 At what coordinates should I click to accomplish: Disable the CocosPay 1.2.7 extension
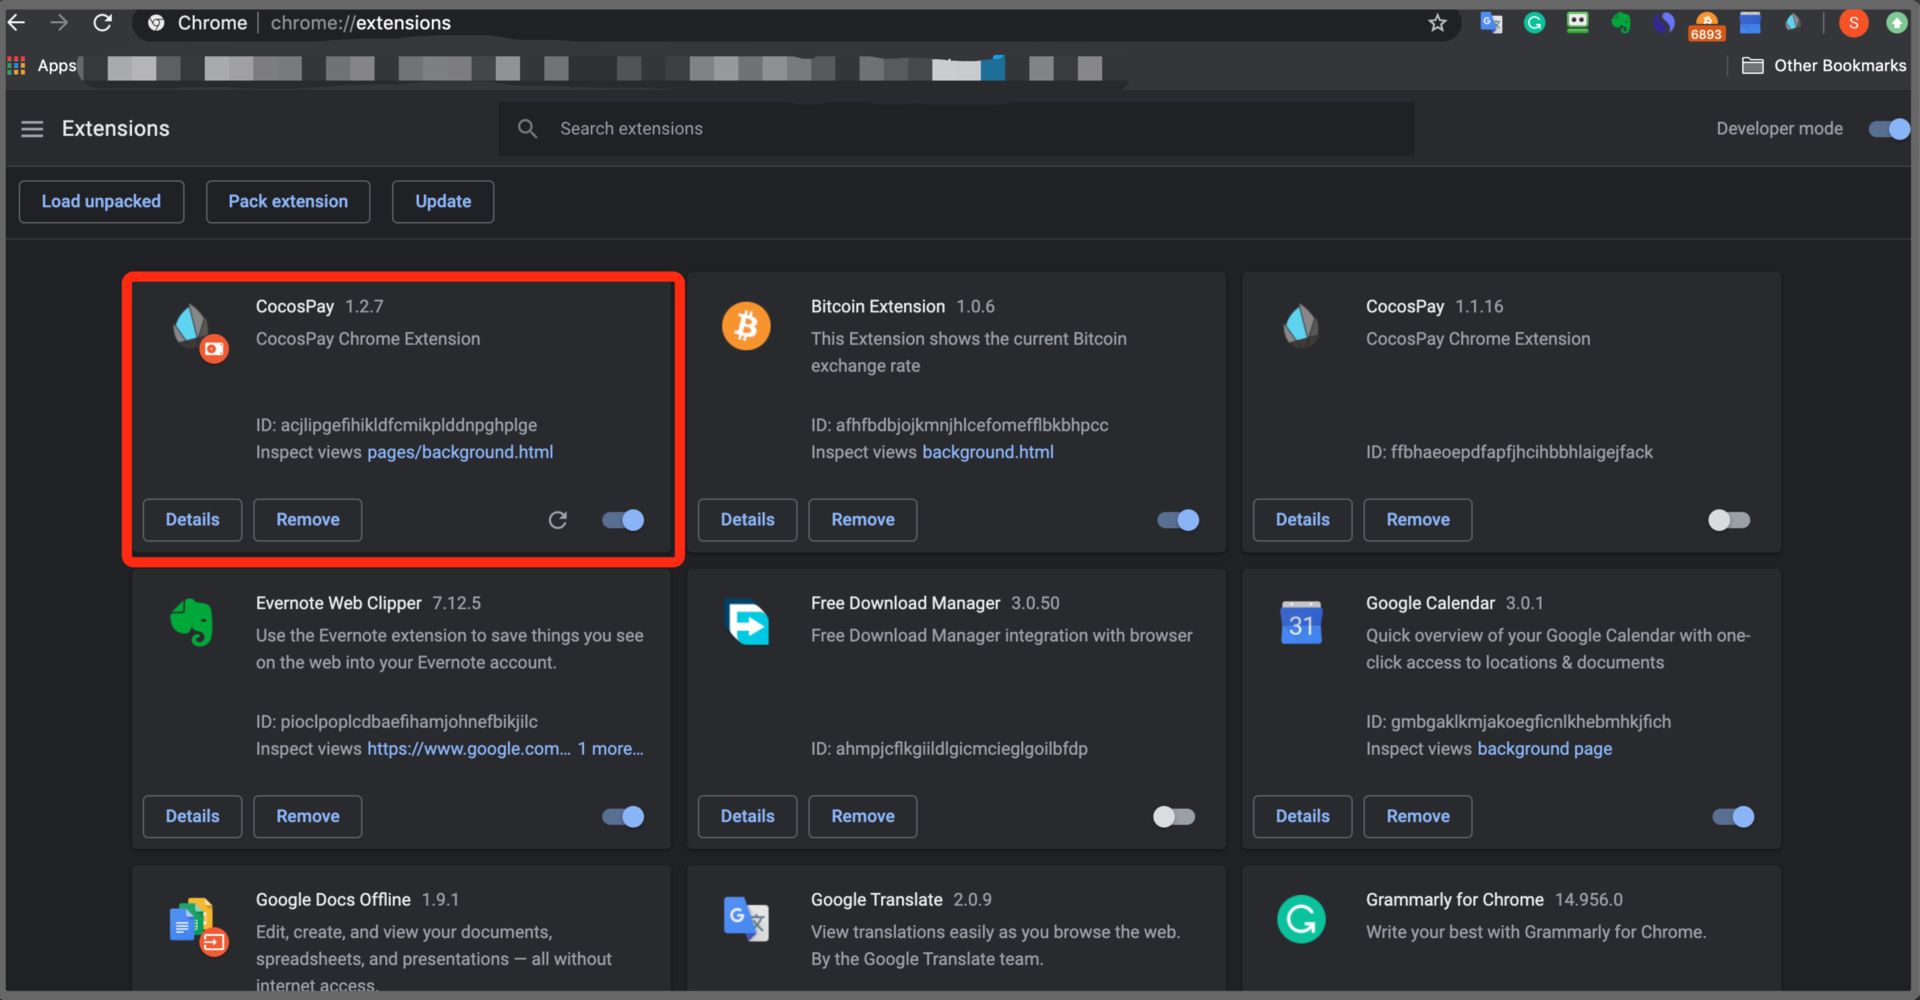click(x=623, y=520)
